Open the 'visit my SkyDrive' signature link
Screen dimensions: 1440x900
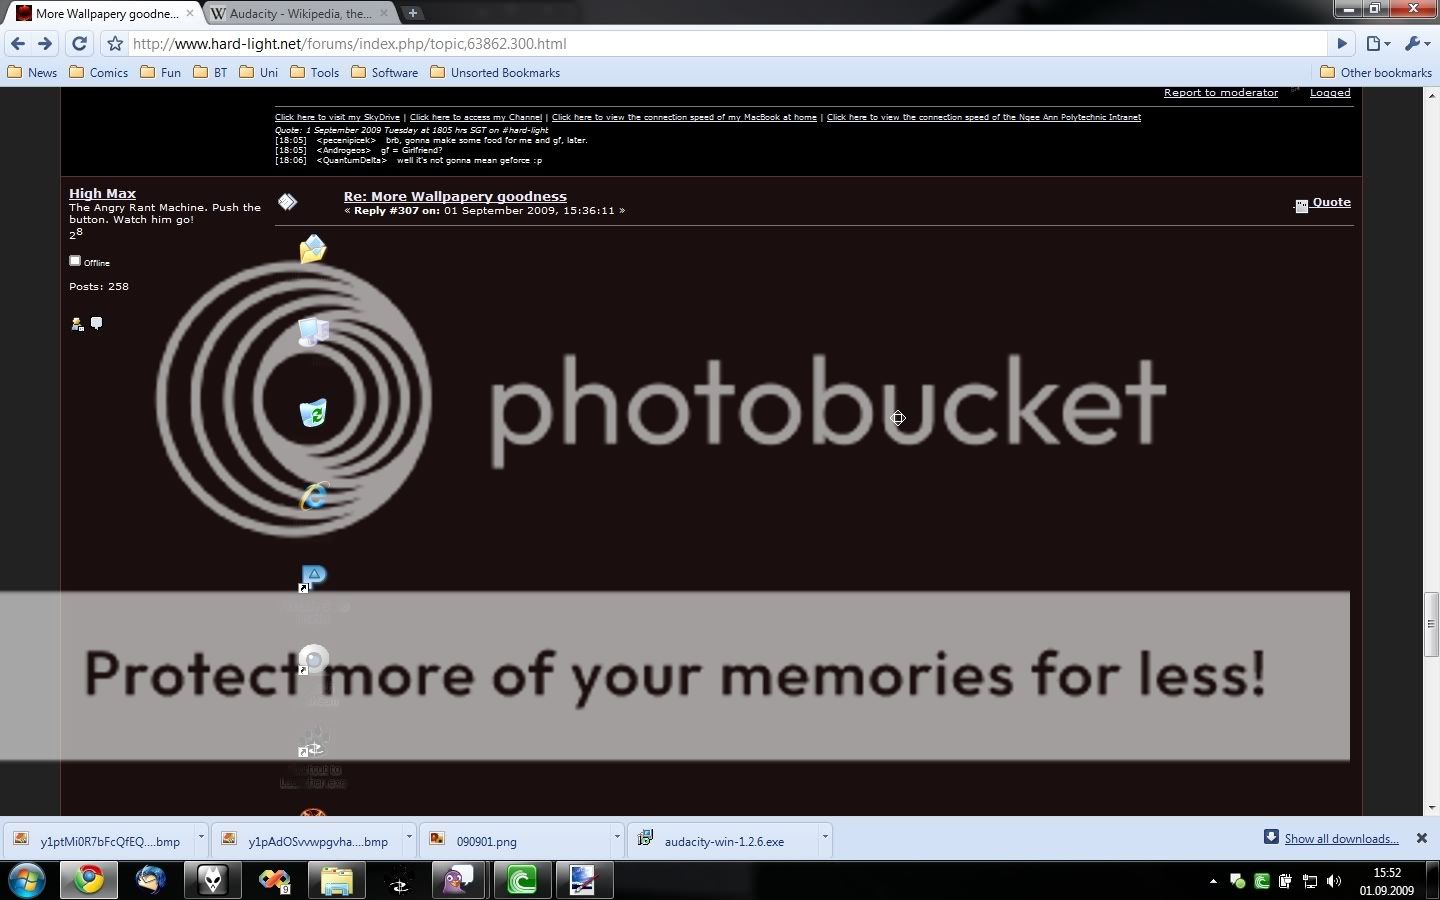point(337,117)
